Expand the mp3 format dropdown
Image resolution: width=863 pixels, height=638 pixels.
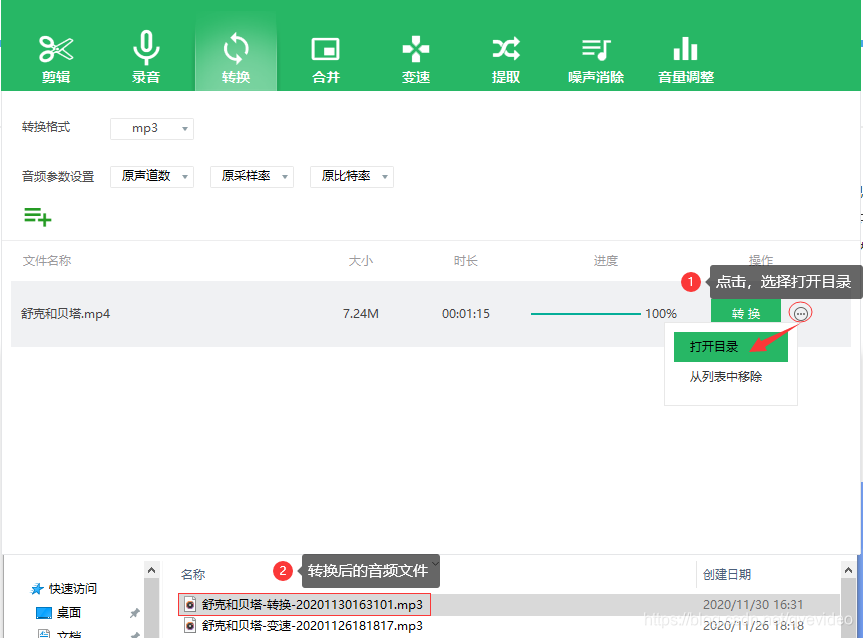click(x=152, y=129)
